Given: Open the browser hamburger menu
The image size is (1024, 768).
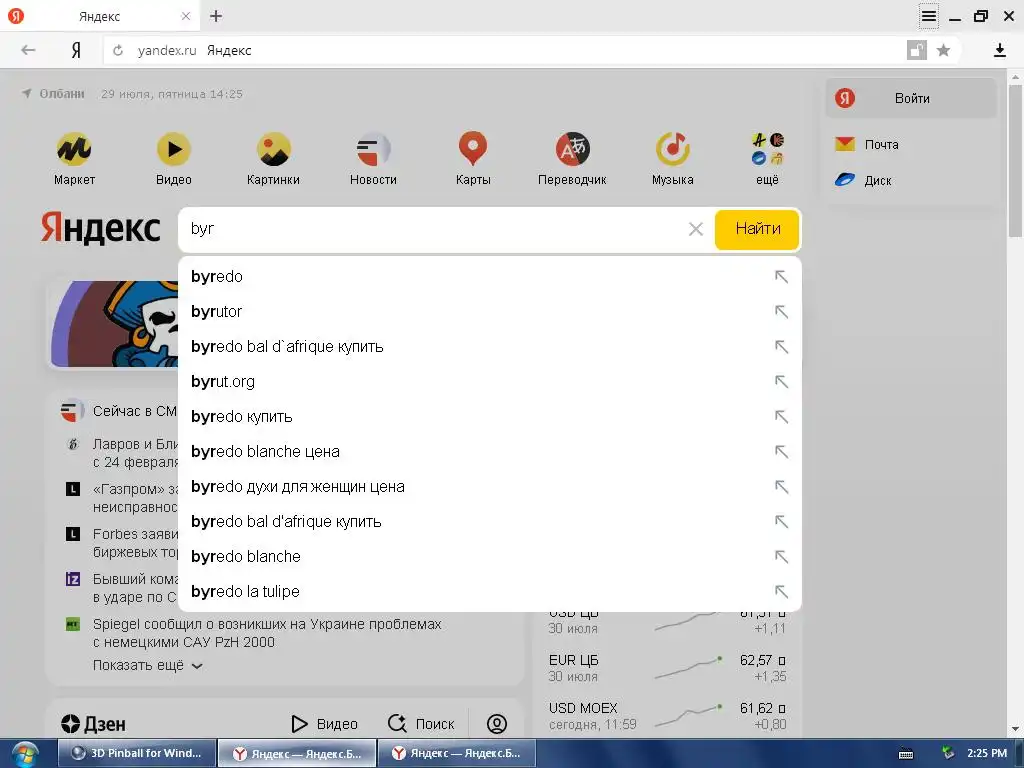Looking at the screenshot, I should click(929, 16).
